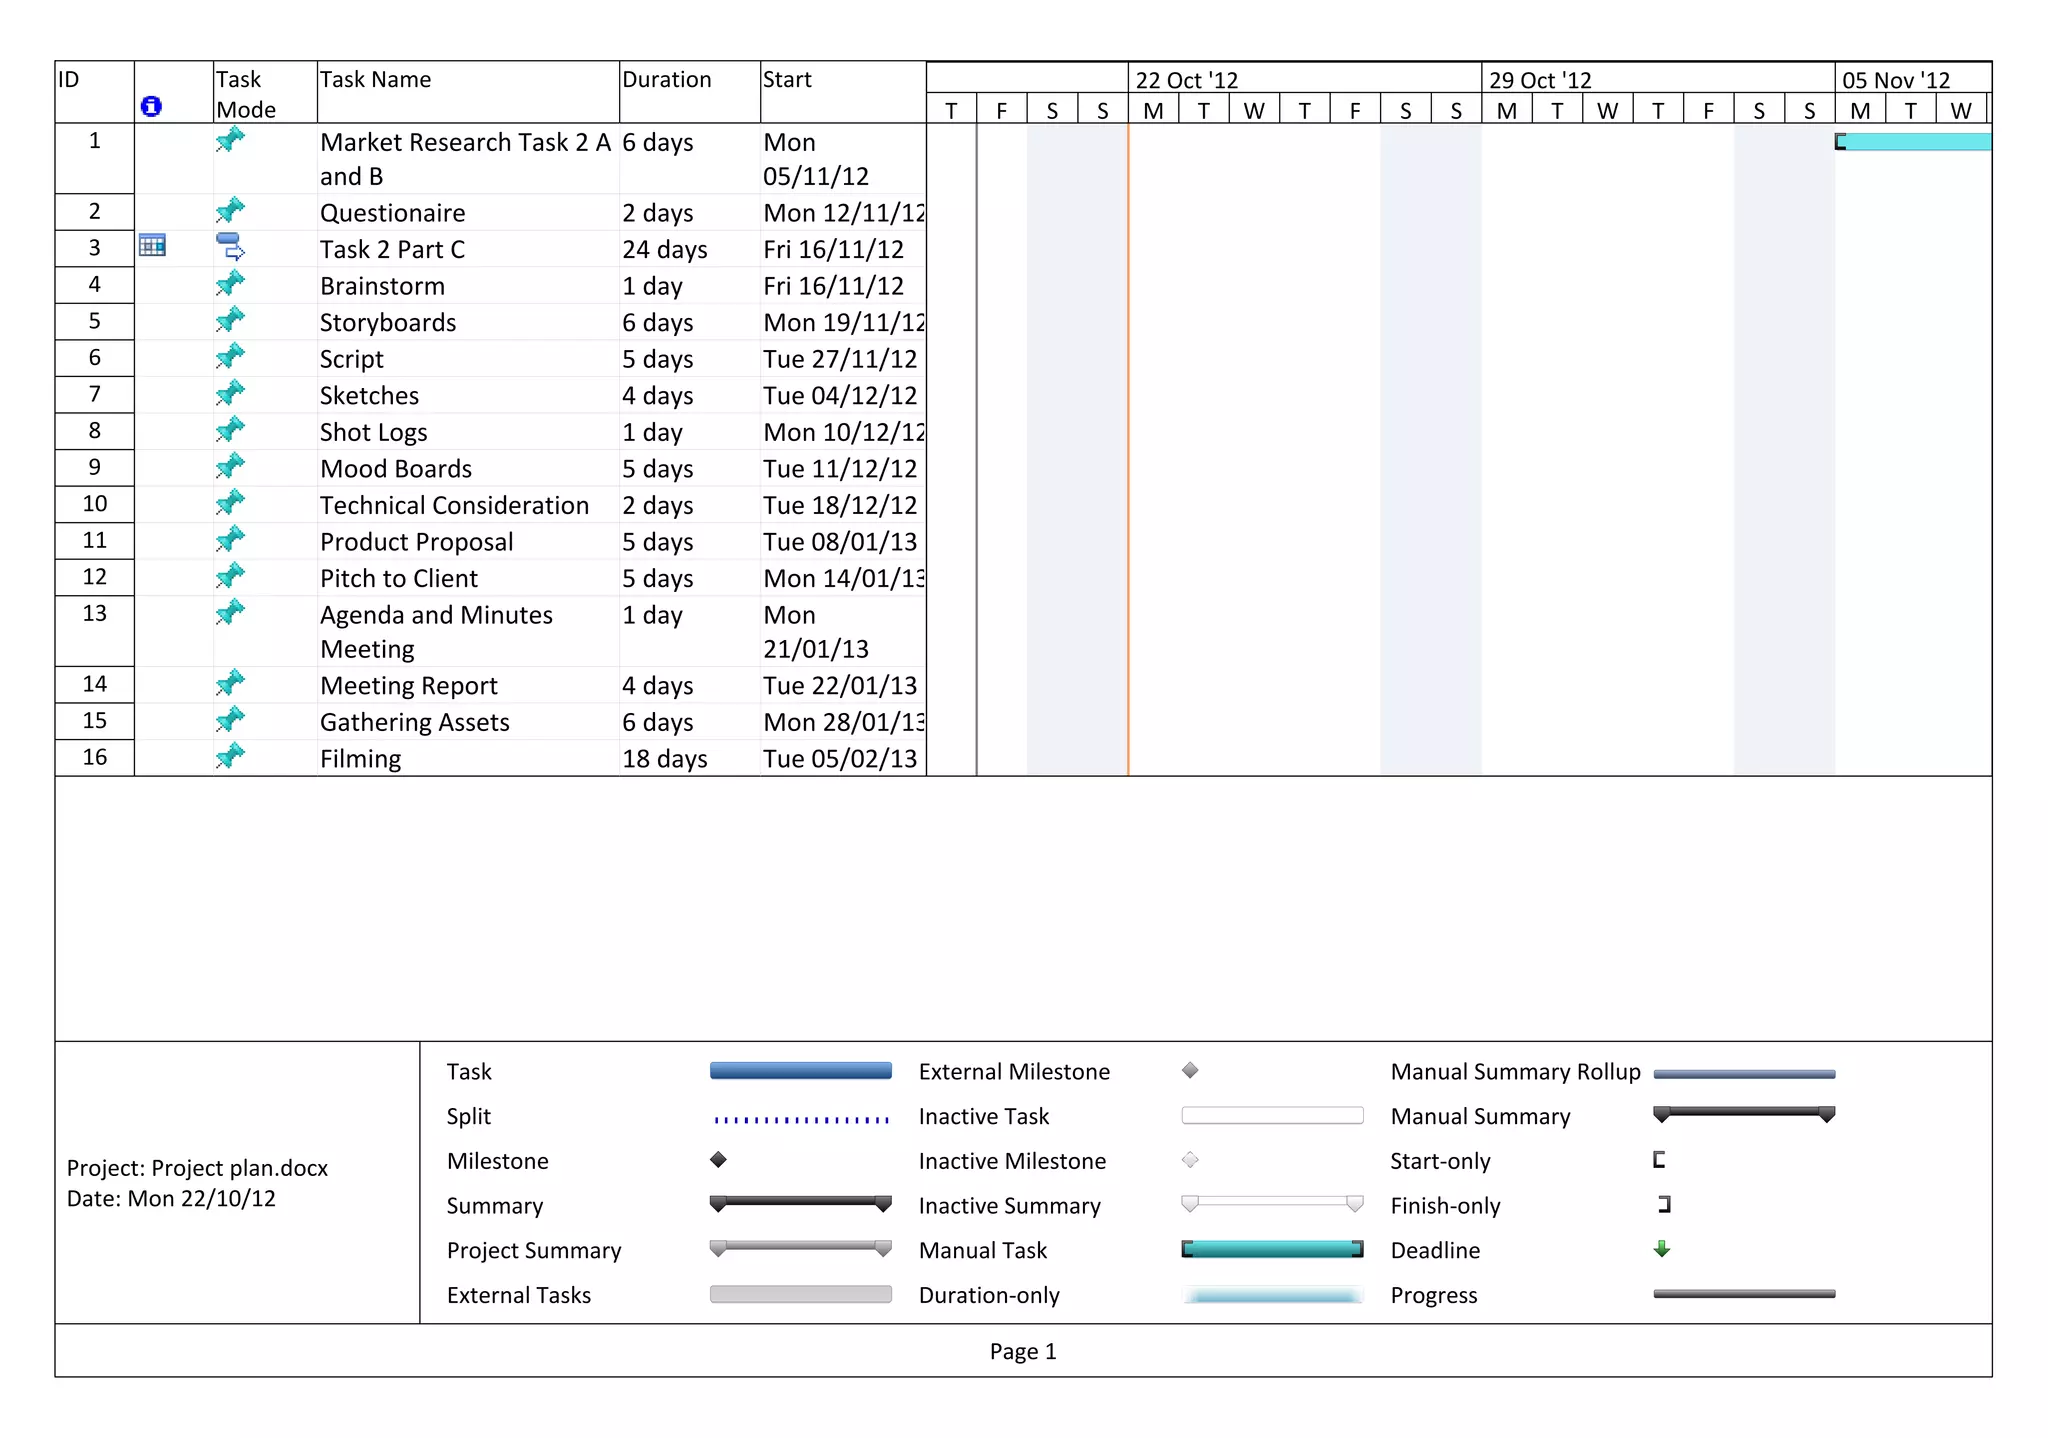This screenshot has height=1438, width=2048.
Task: Click the black Milestone diamond in legend
Action: 718,1160
